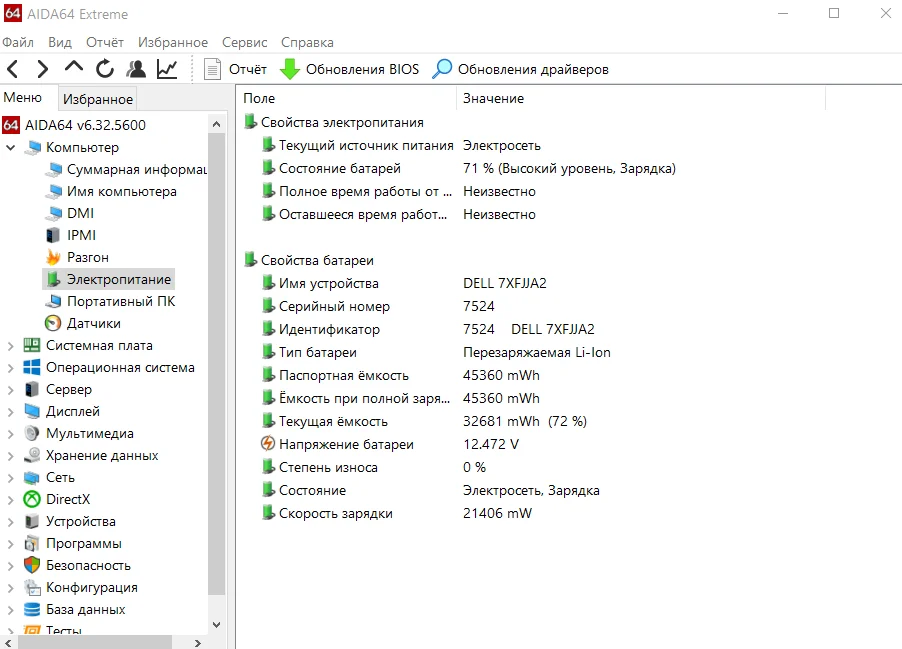Click the Операционная система Windows icon
The image size is (902, 649).
[x=32, y=367]
